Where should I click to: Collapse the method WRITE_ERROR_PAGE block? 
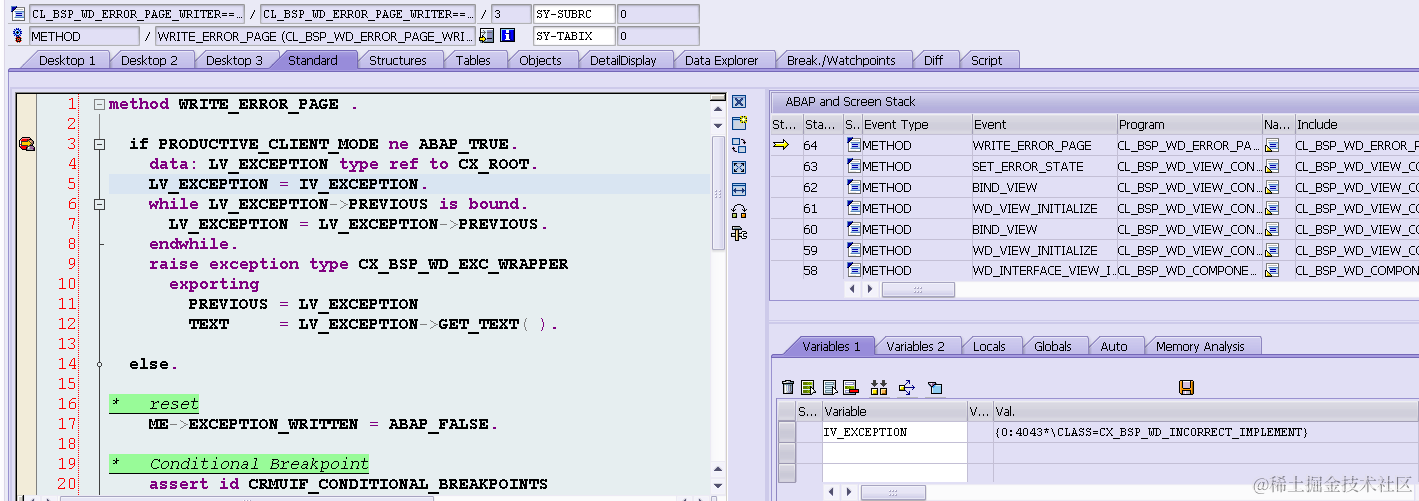click(x=99, y=104)
